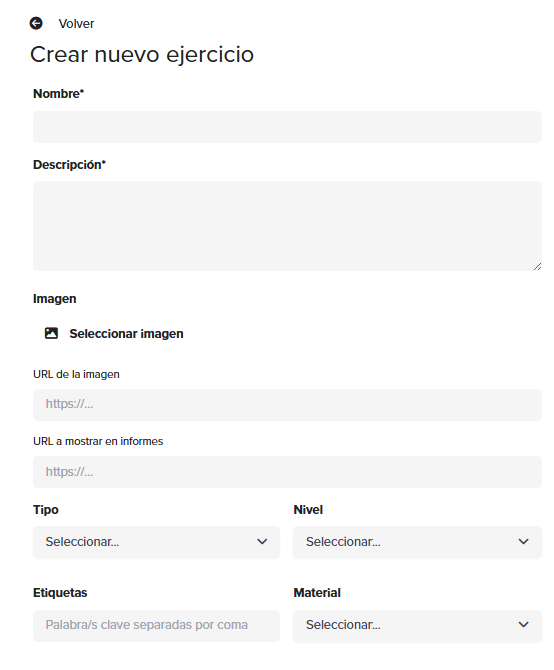
Task: Go back using the Volver link
Action: [x=76, y=24]
